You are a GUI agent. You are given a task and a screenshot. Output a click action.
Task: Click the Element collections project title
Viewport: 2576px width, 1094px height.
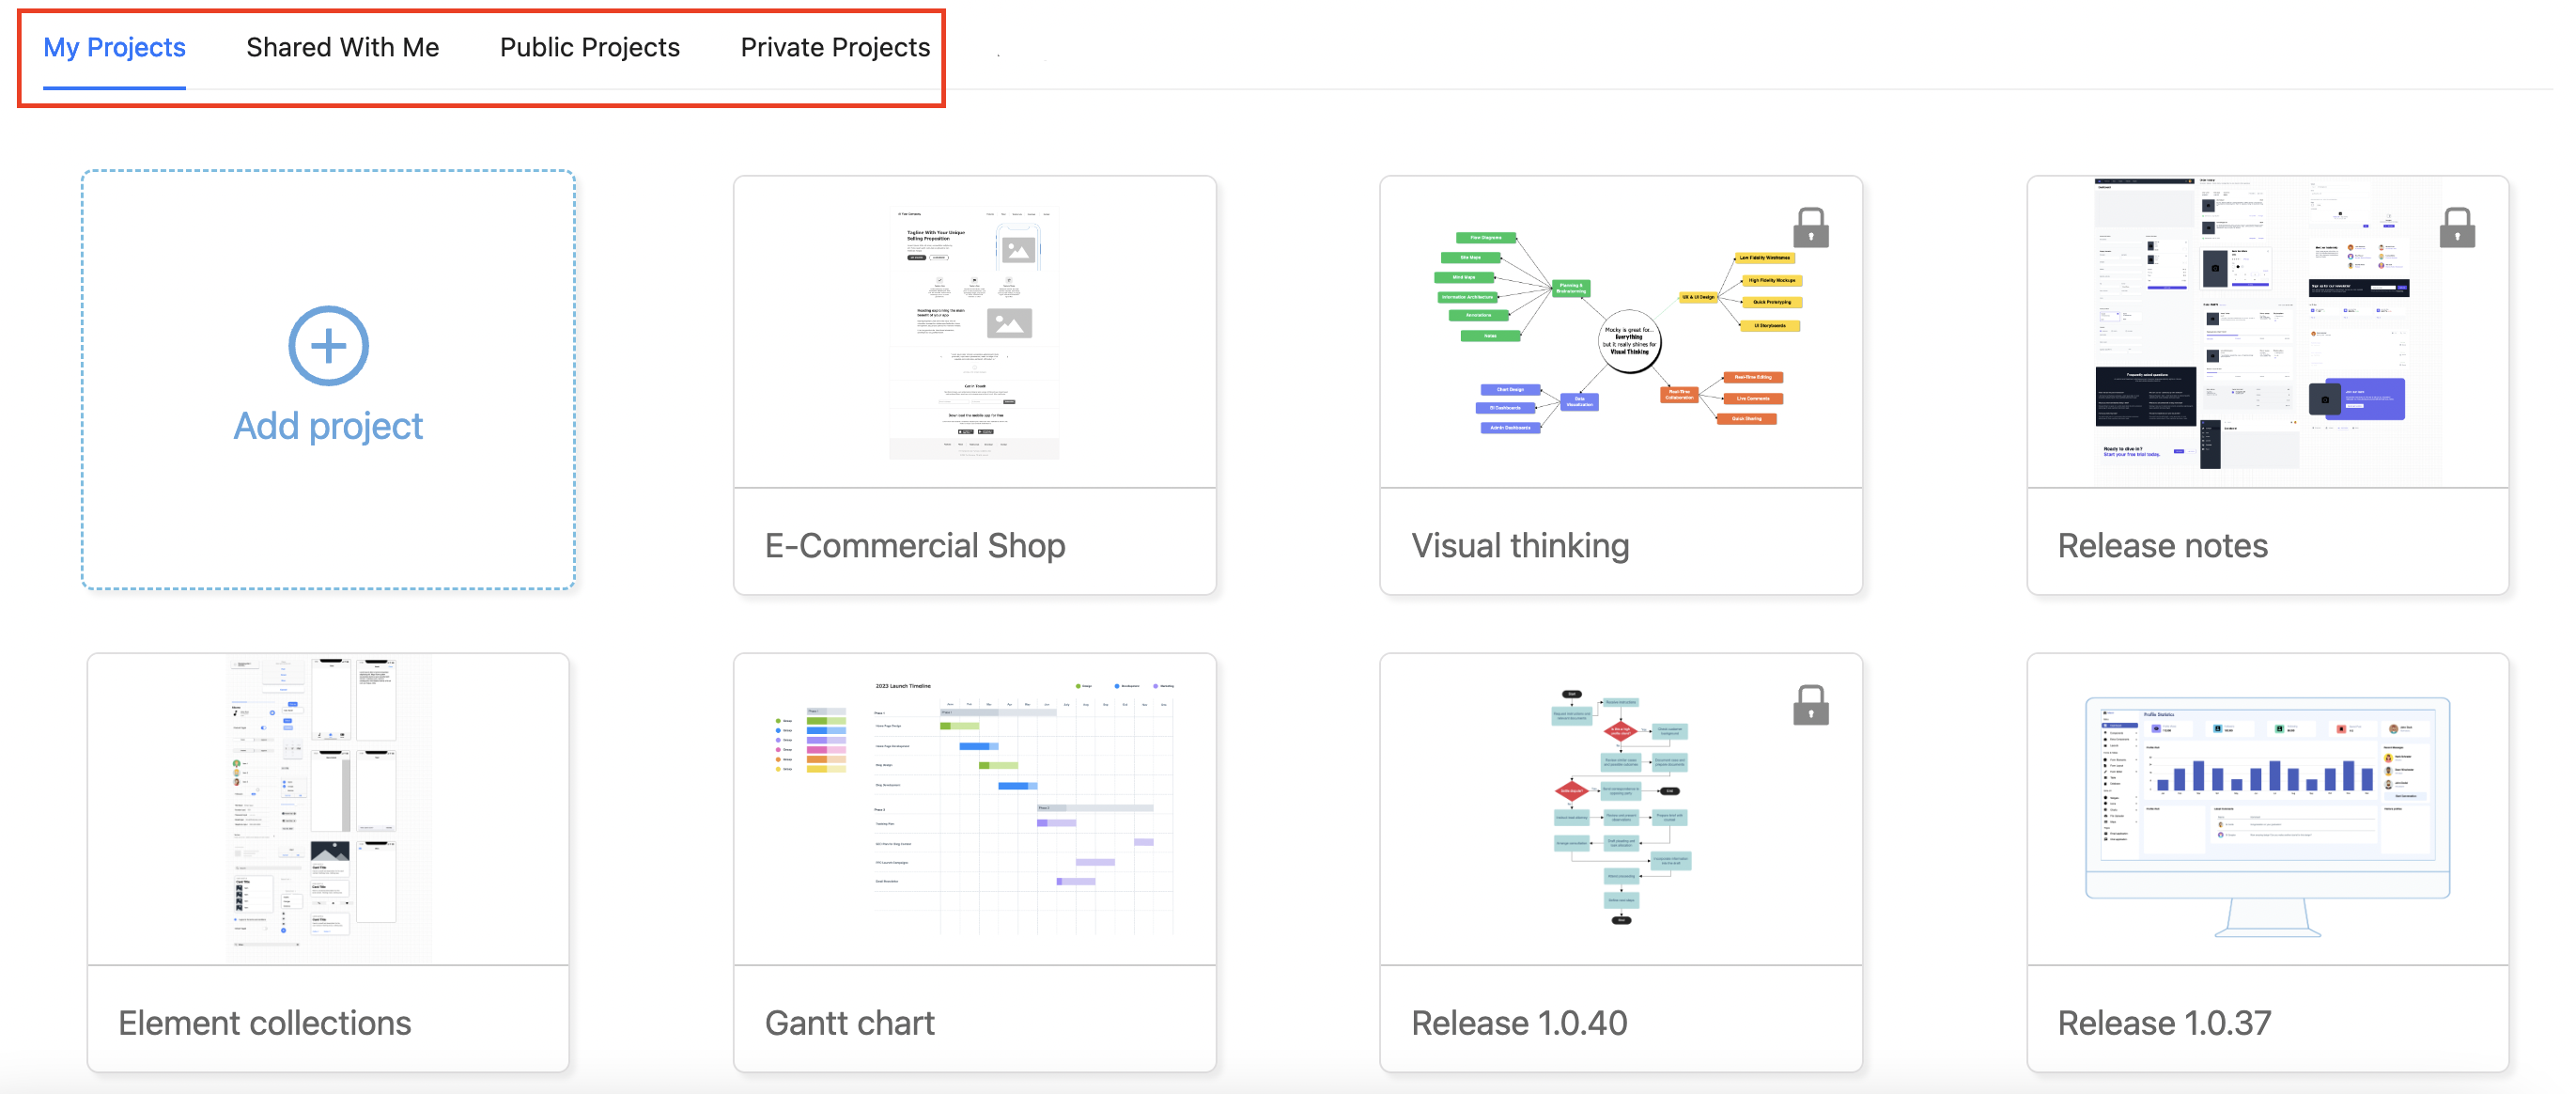pos(264,1023)
